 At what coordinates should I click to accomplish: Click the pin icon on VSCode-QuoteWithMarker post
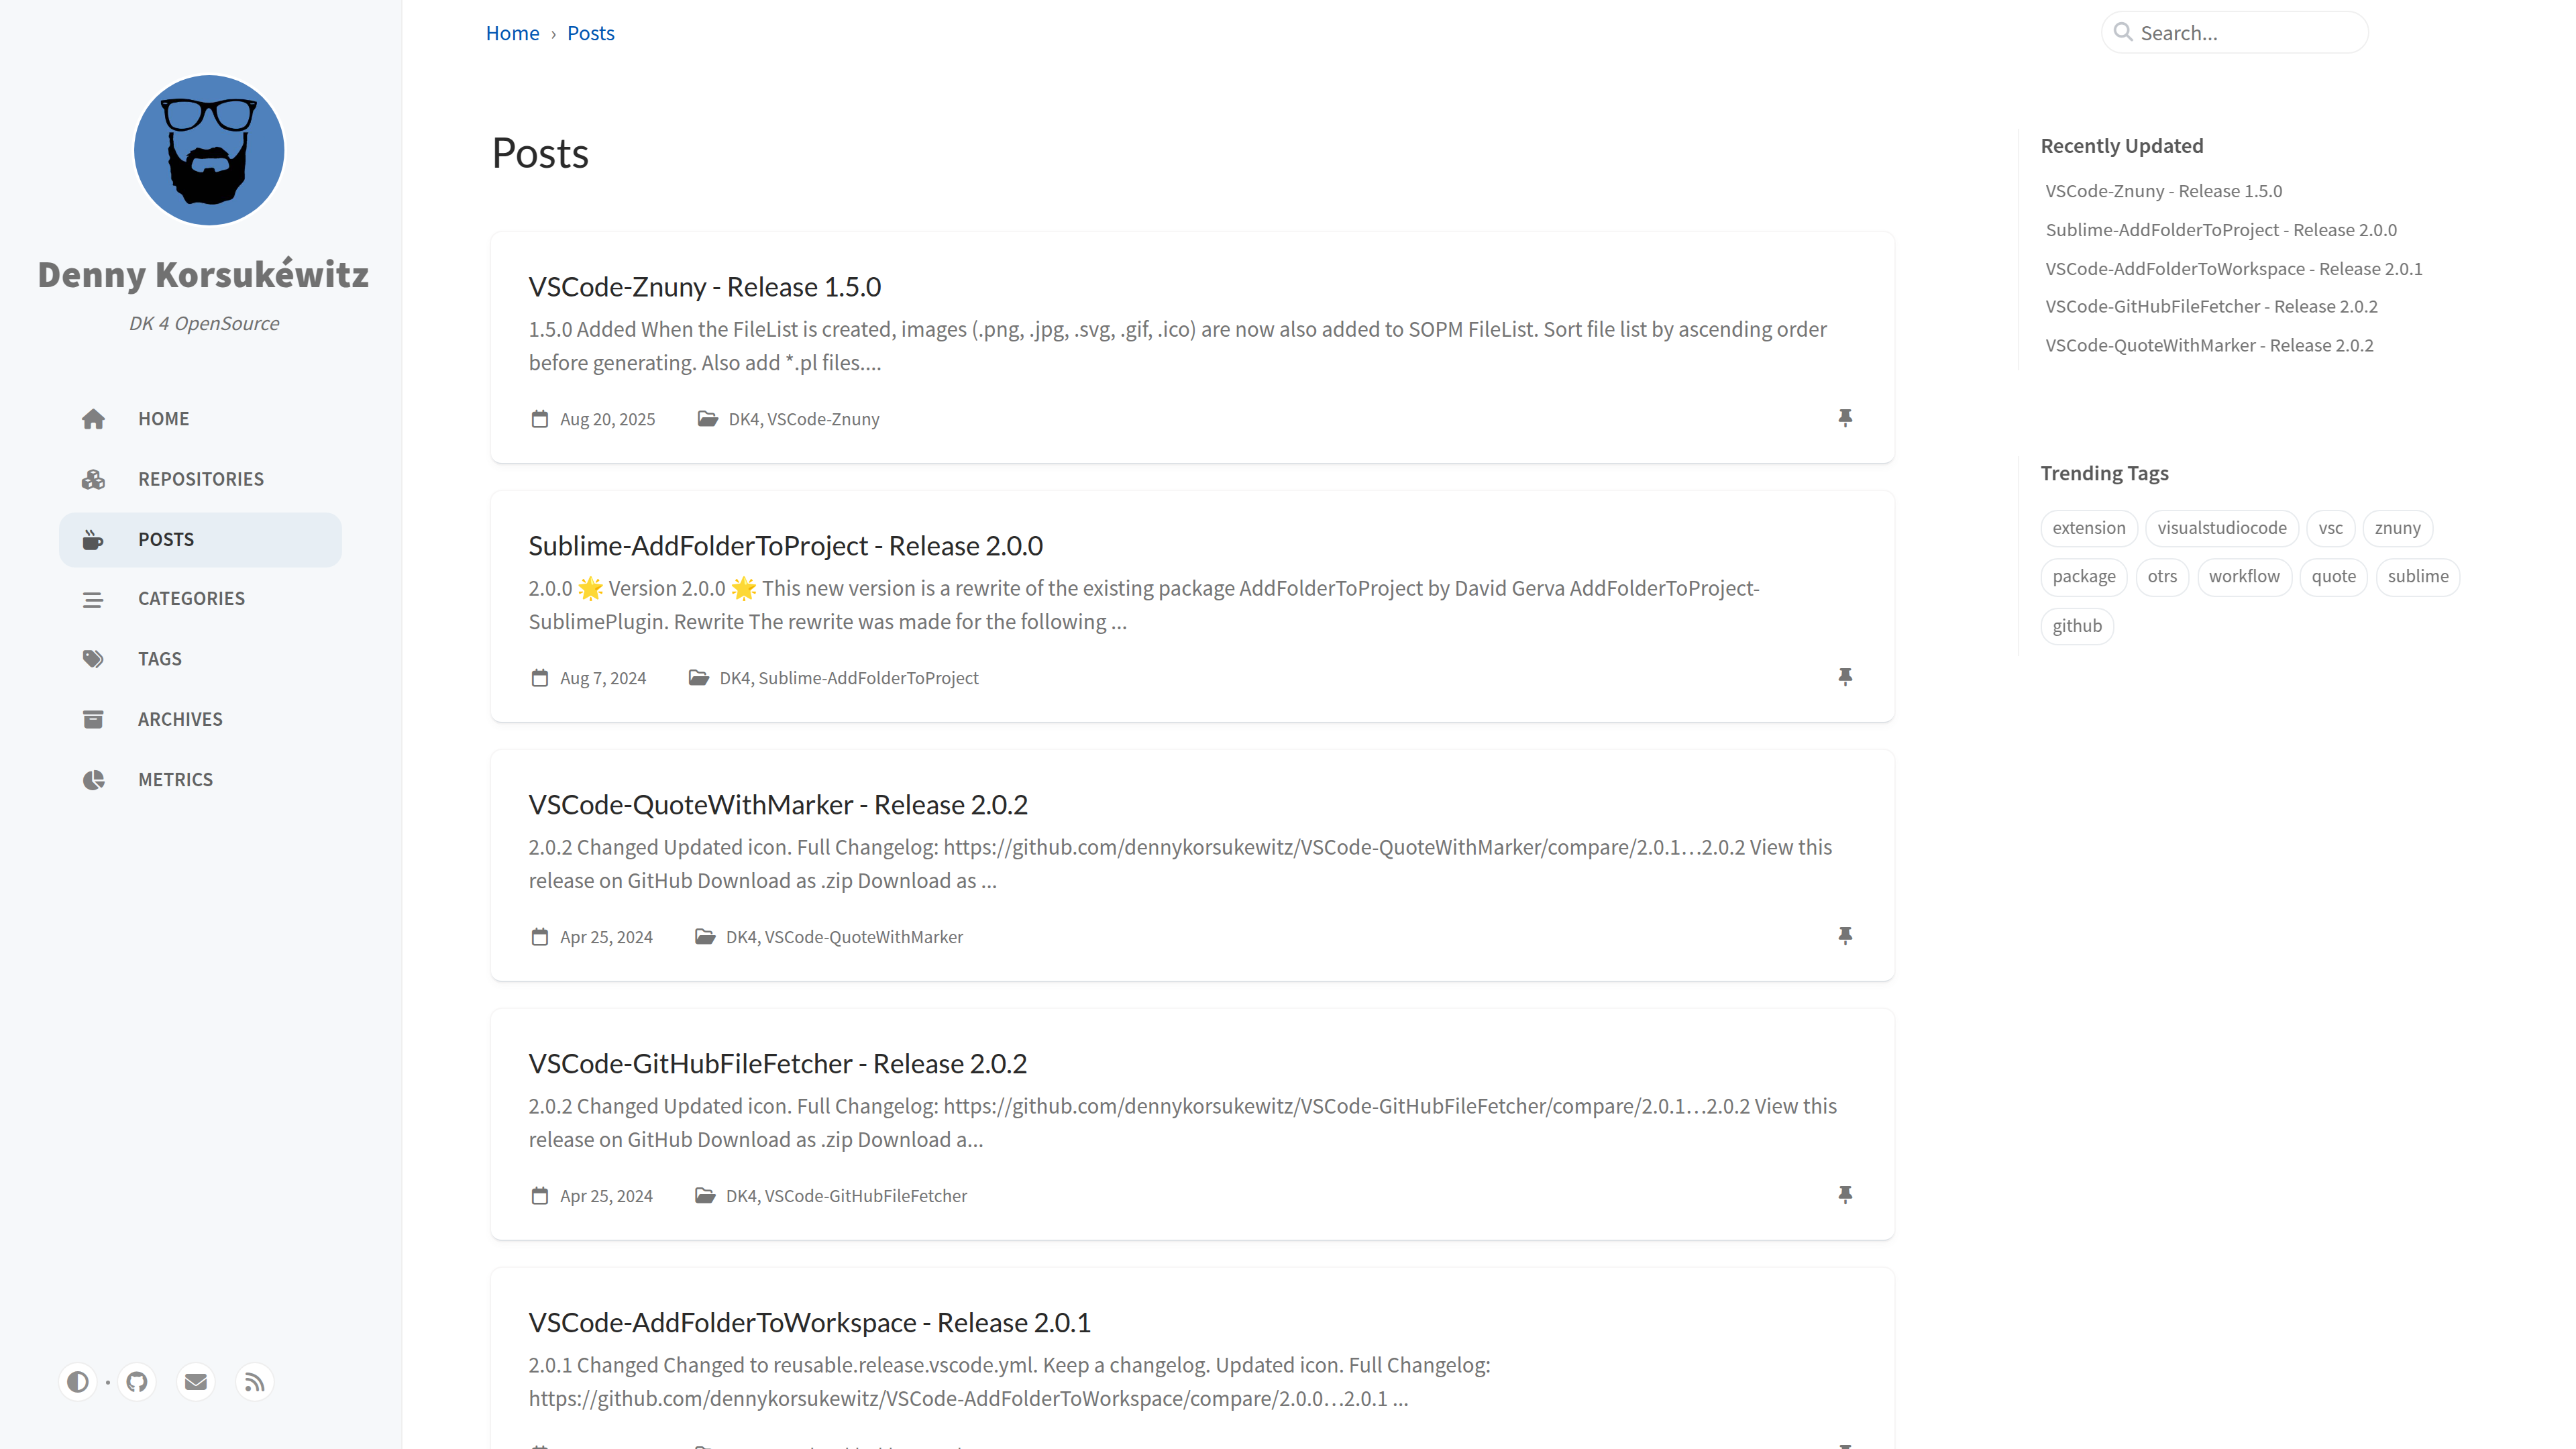[1845, 936]
